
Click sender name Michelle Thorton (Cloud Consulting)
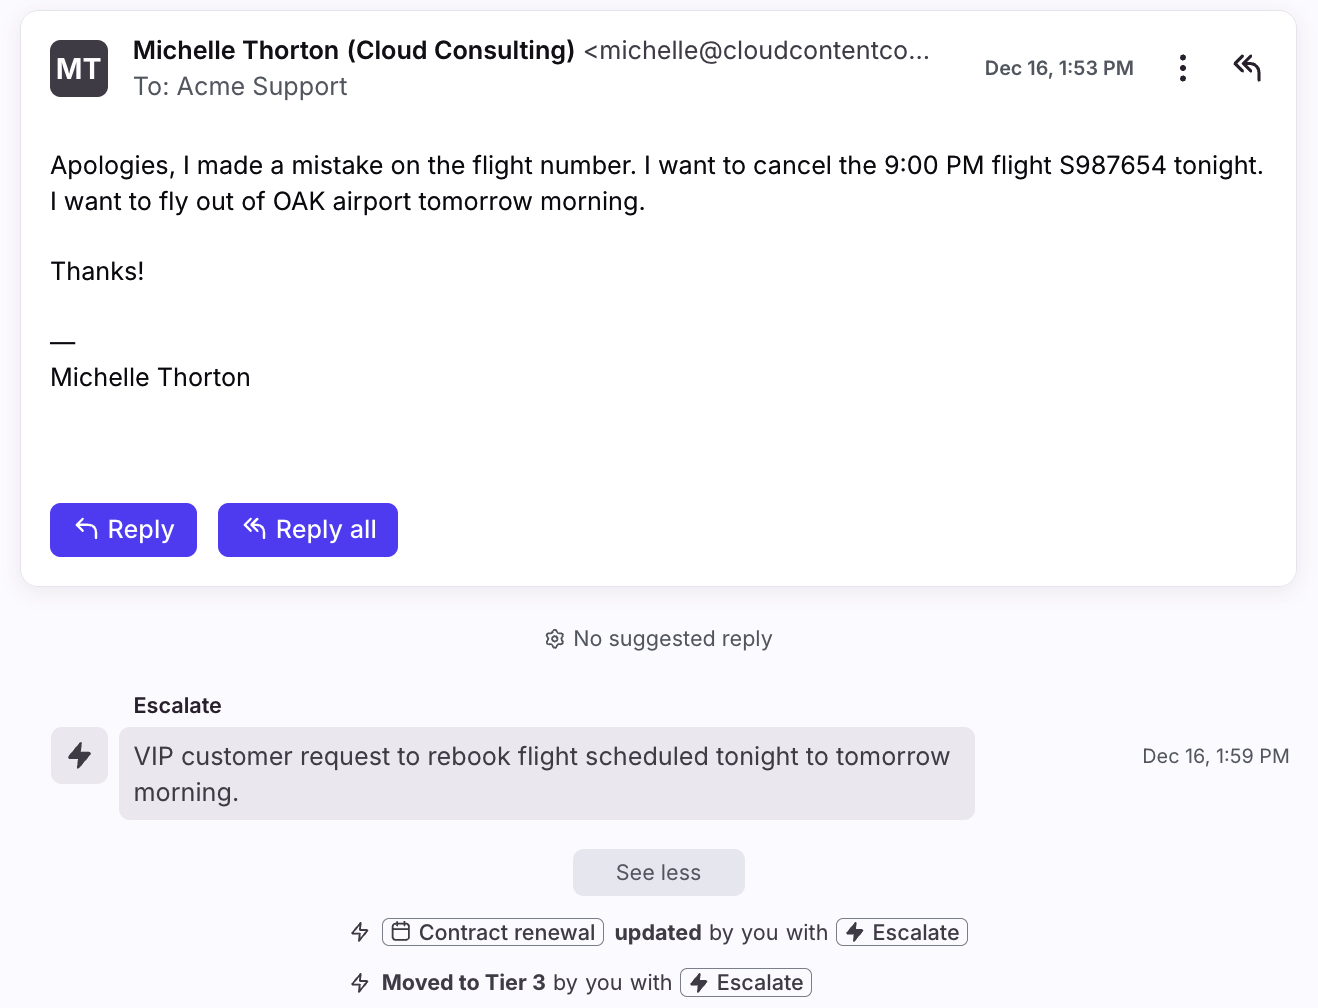tap(354, 50)
